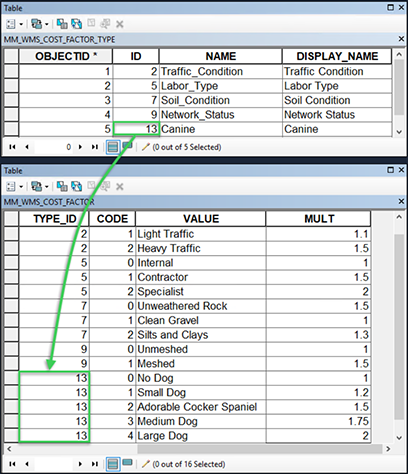This screenshot has height=474, width=408.
Task: Select the MM_WMS_COST_FACTOR tab
Action: point(49,202)
